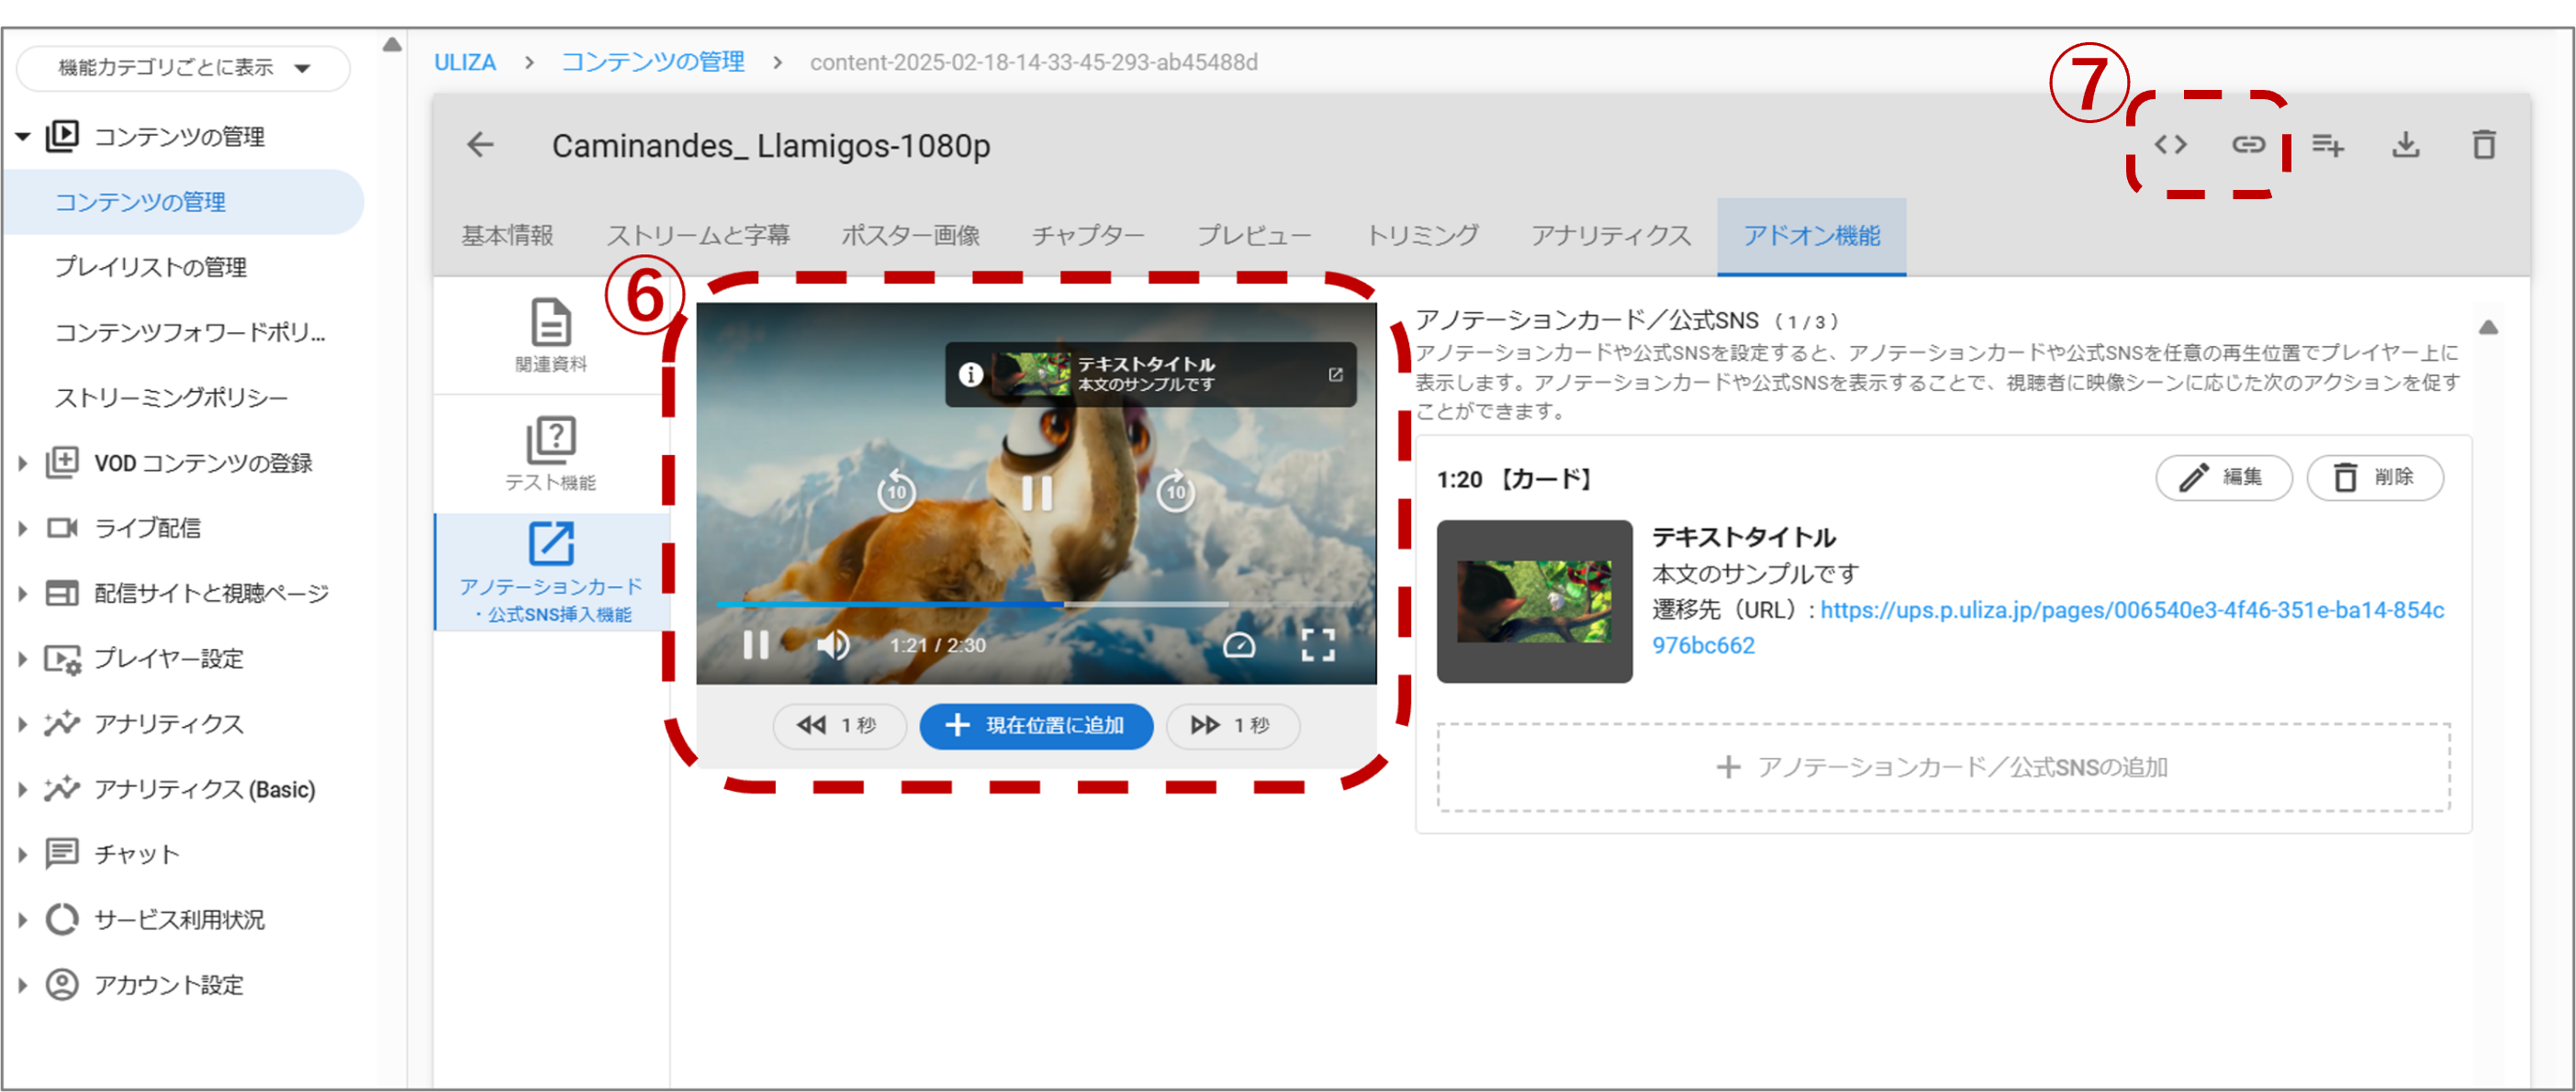Screen dimensions: 2576x1092
Task: Delete content with trash icon in header
Action: click(2484, 145)
